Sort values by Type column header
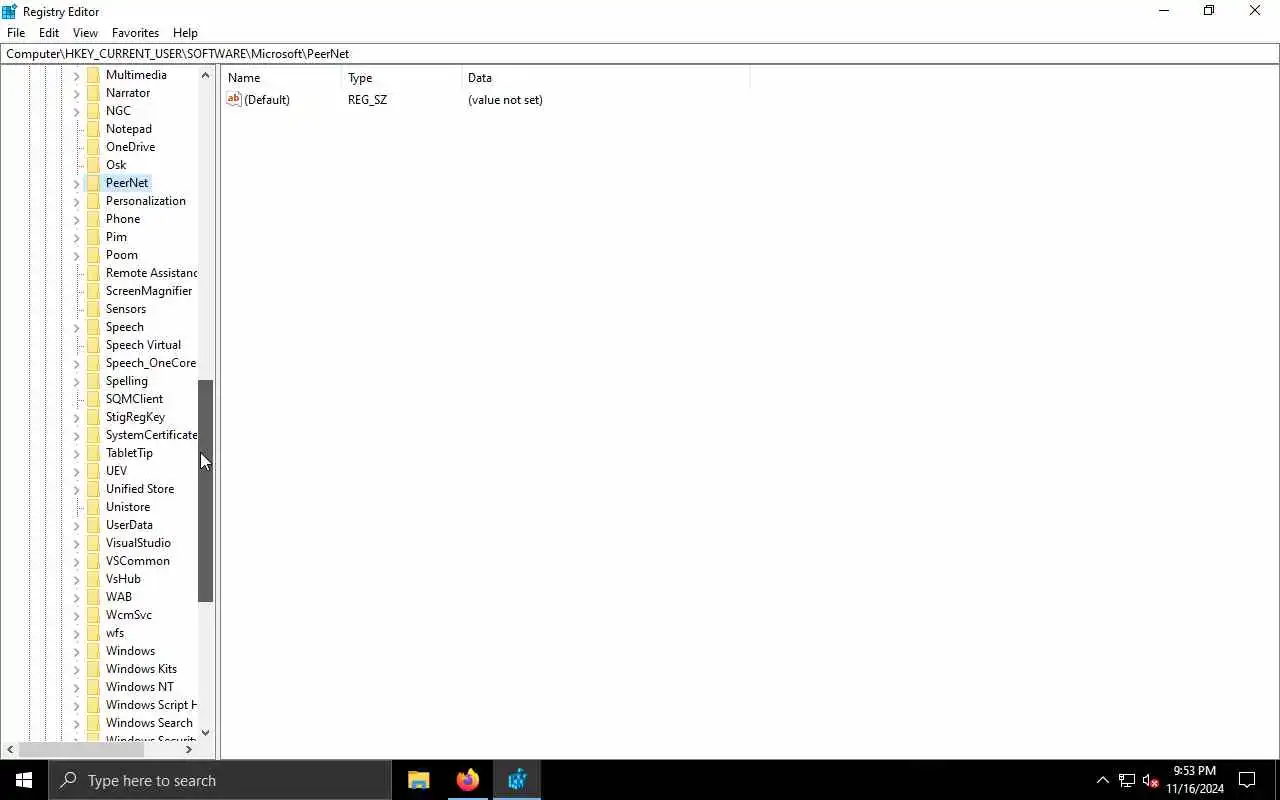1280x800 pixels. pos(401,78)
